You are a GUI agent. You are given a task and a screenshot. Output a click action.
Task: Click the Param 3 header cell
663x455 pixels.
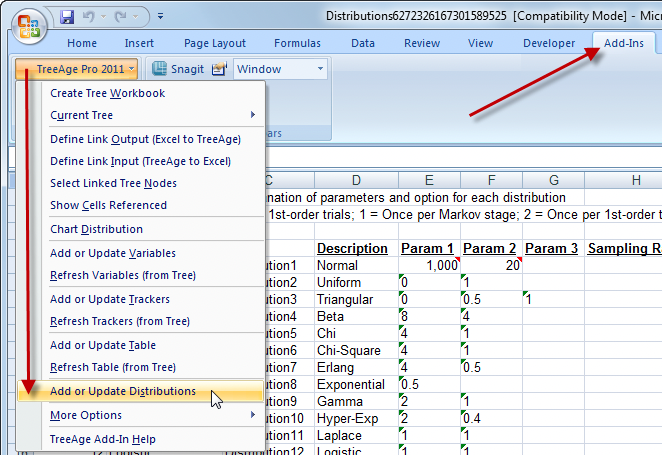(x=551, y=249)
